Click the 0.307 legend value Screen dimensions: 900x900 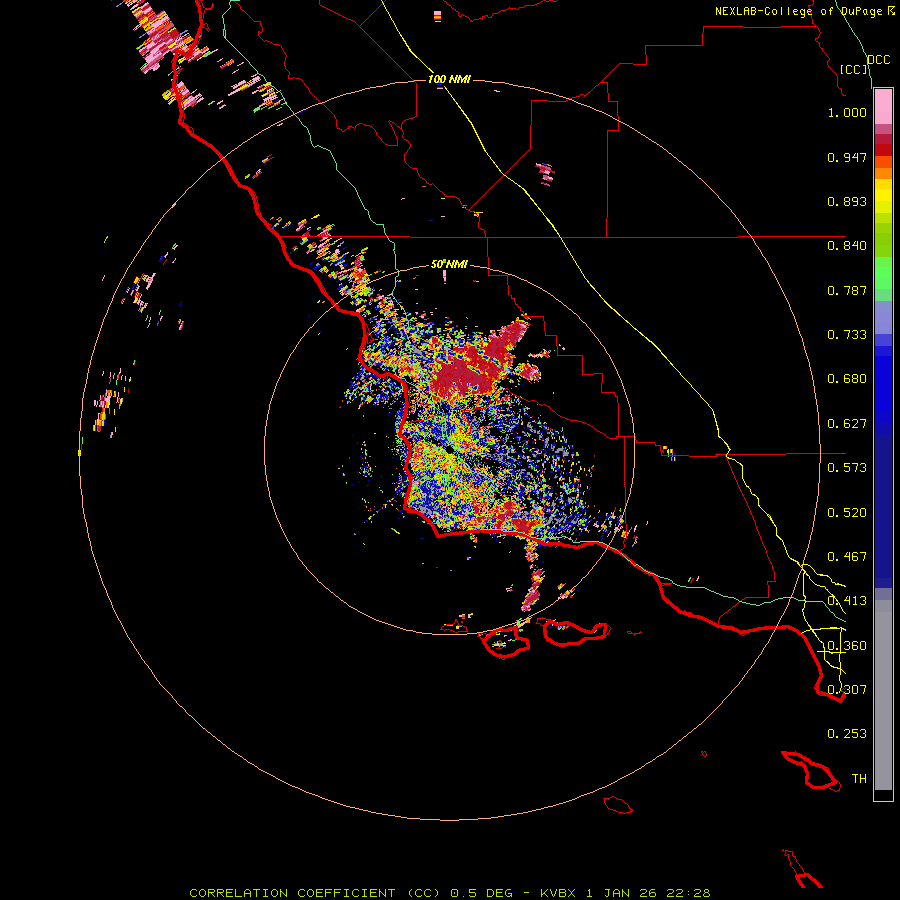pos(847,690)
